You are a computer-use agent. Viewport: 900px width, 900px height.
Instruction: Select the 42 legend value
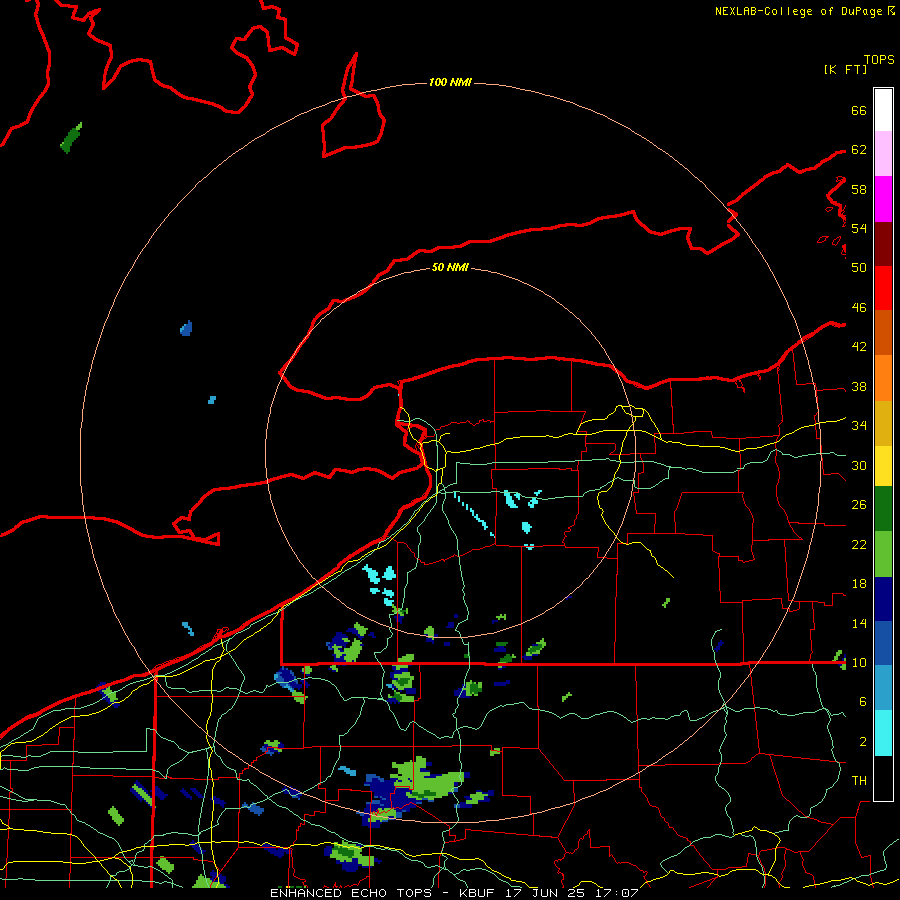(859, 347)
